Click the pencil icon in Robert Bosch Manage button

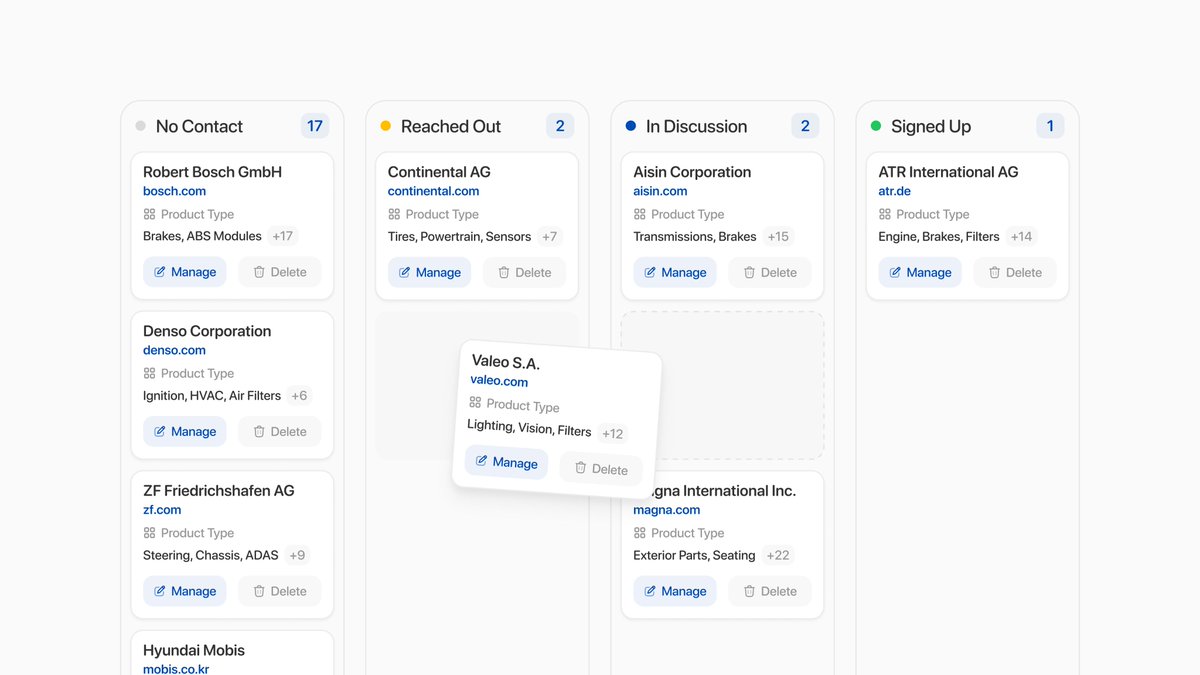[160, 272]
